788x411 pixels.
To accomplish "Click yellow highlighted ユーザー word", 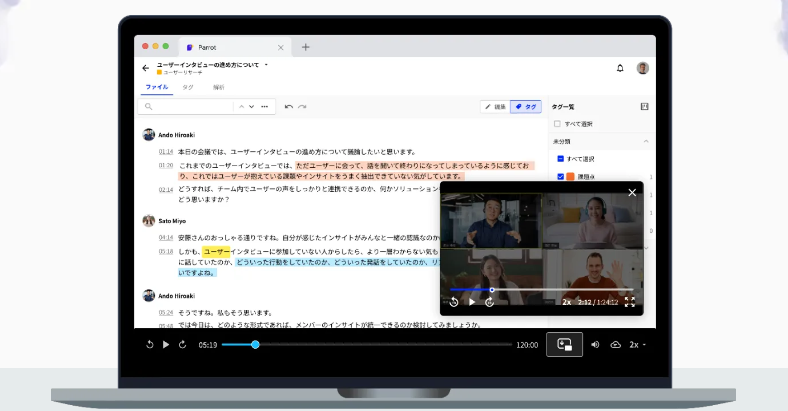I will 217,252.
